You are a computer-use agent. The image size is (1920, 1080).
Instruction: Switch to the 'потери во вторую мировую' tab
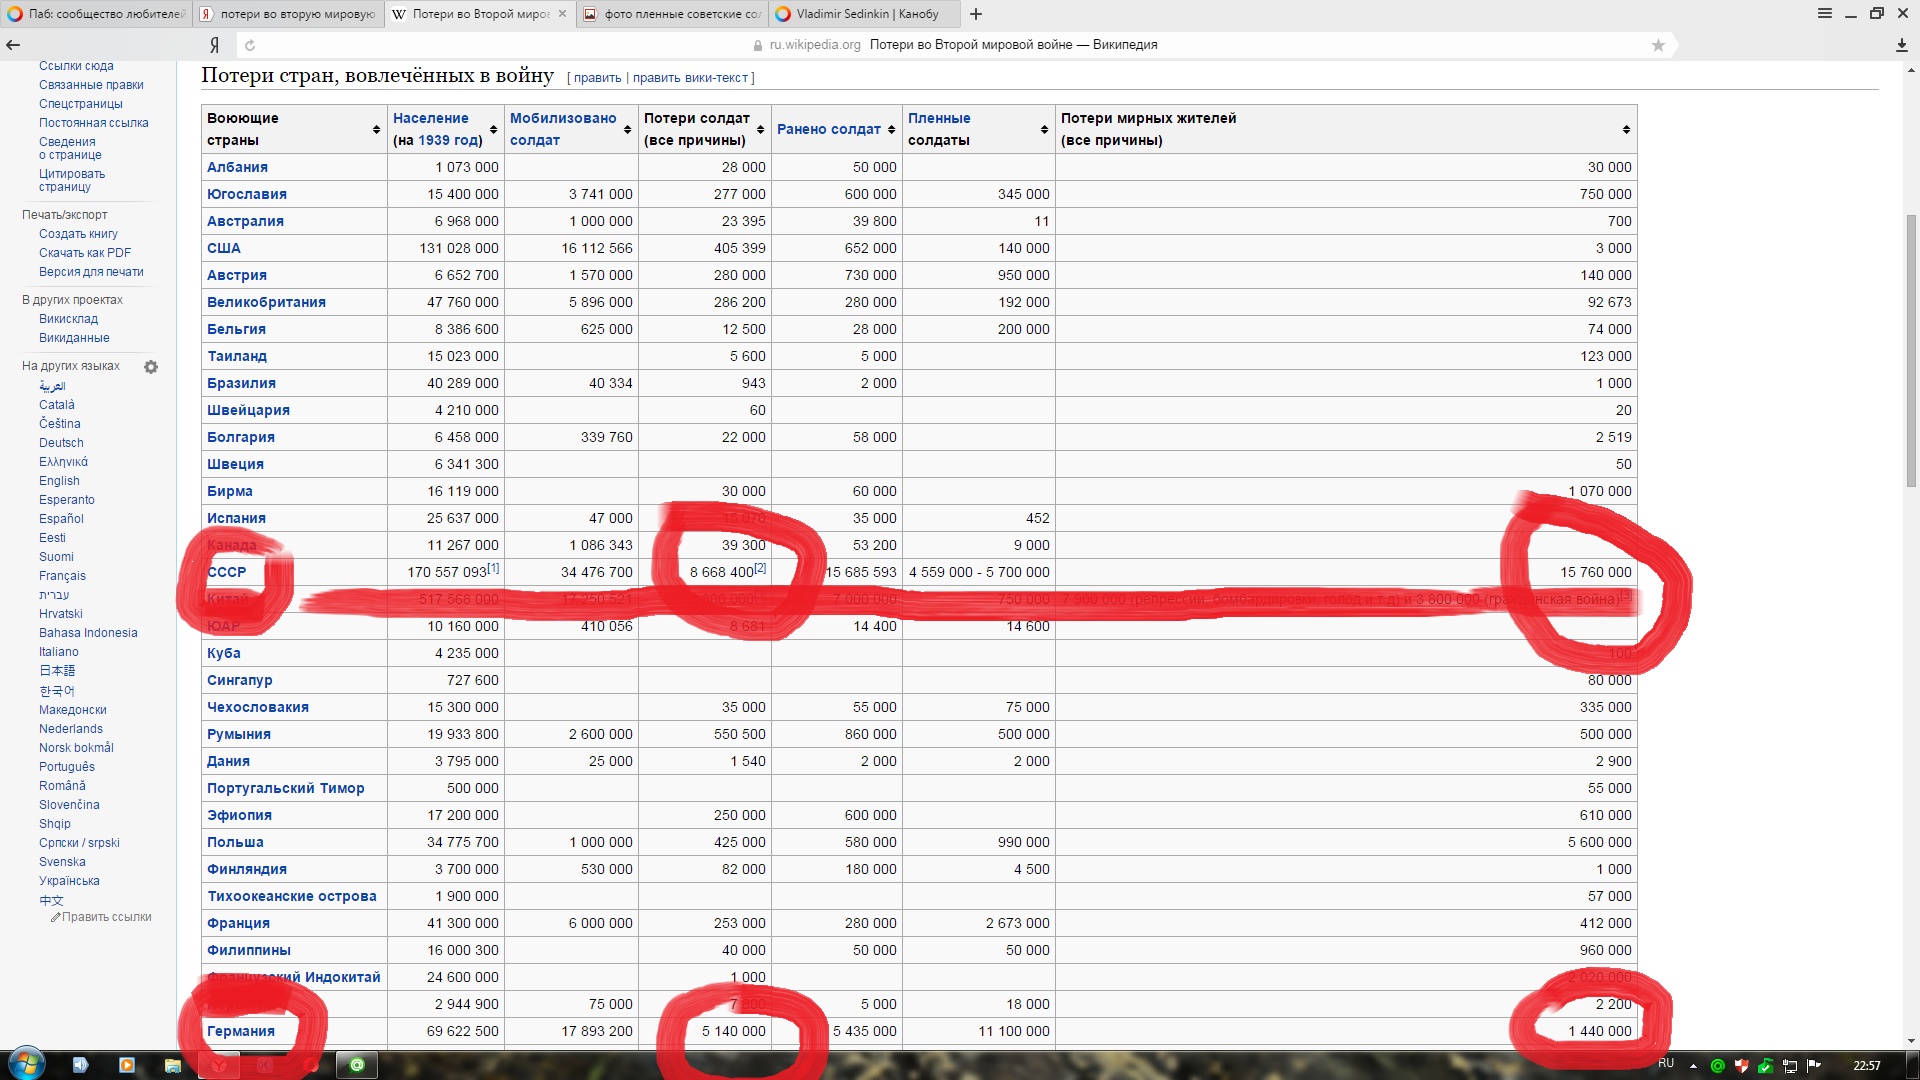click(x=288, y=14)
